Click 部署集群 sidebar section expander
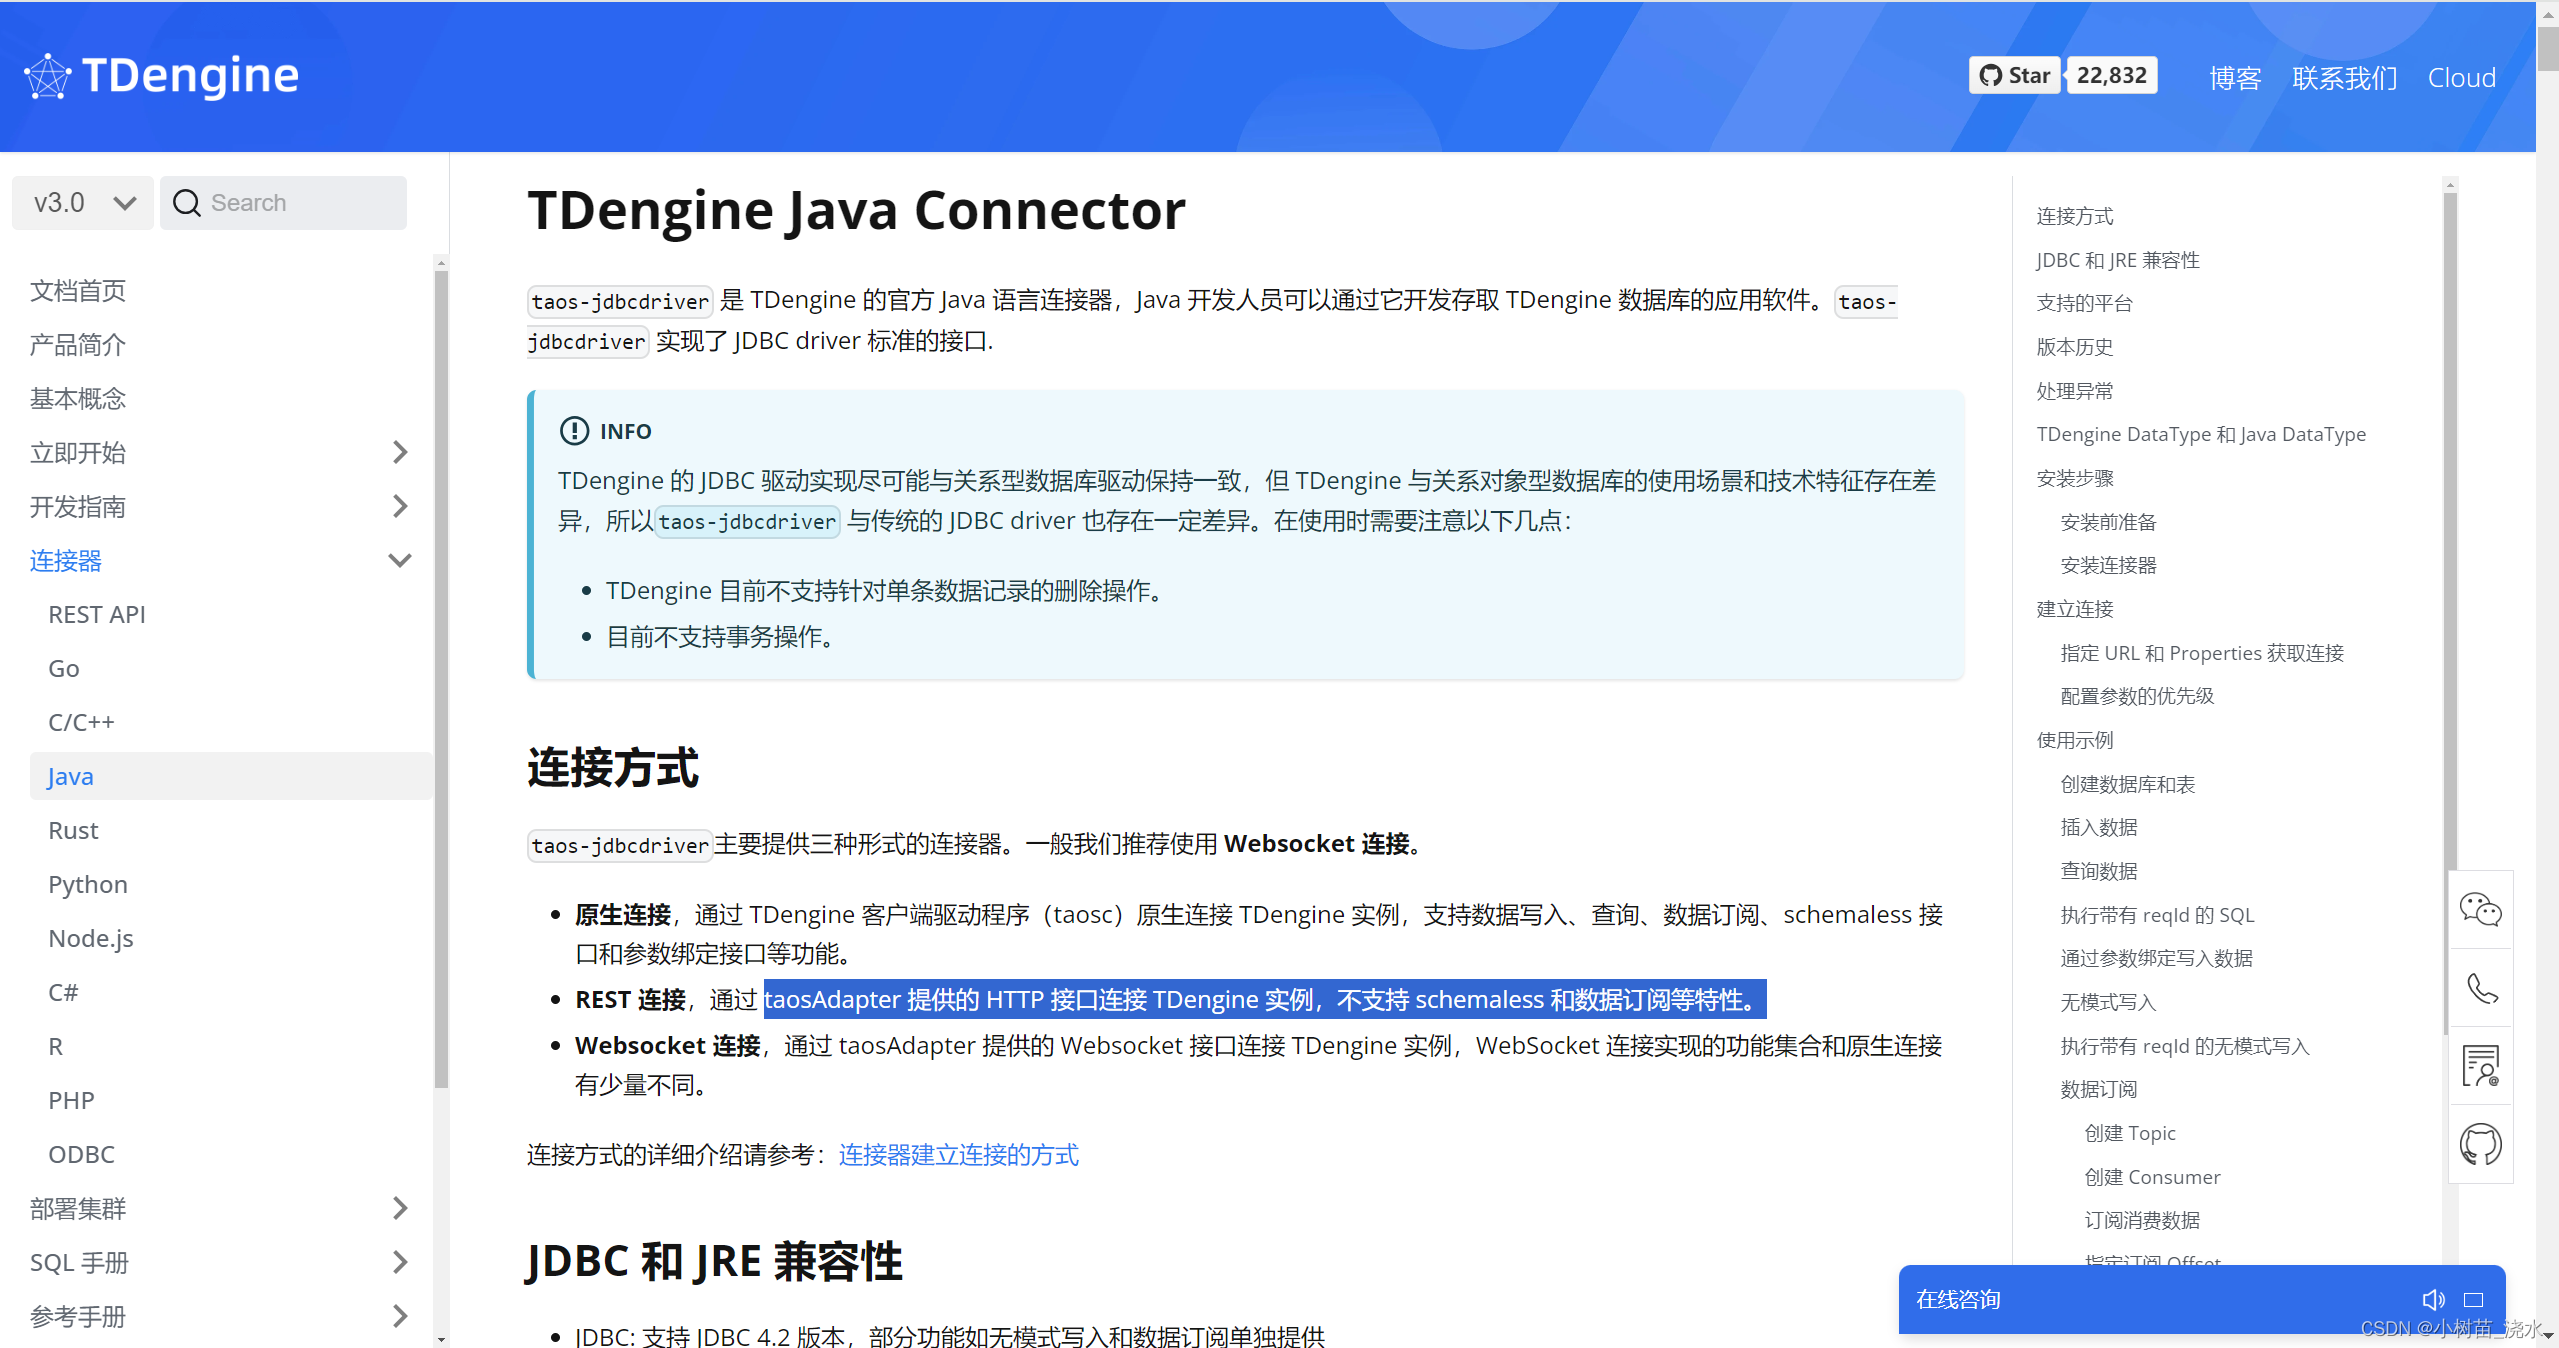The width and height of the screenshot is (2559, 1348). pyautogui.click(x=401, y=1209)
